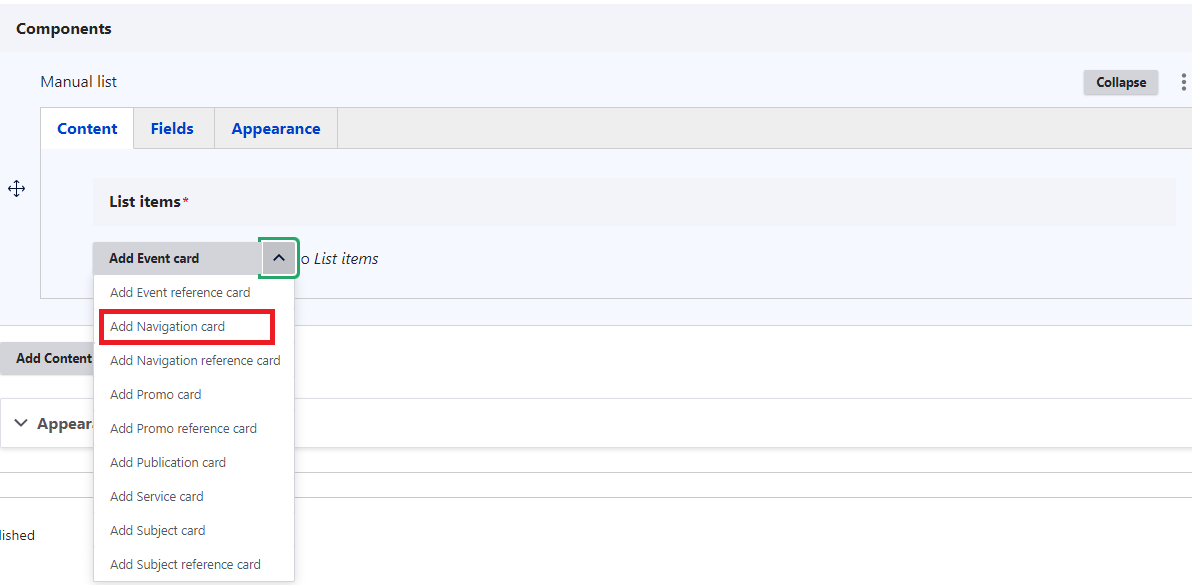Image resolution: width=1192 pixels, height=585 pixels.
Task: Switch to the Fields tab
Action: pyautogui.click(x=172, y=129)
